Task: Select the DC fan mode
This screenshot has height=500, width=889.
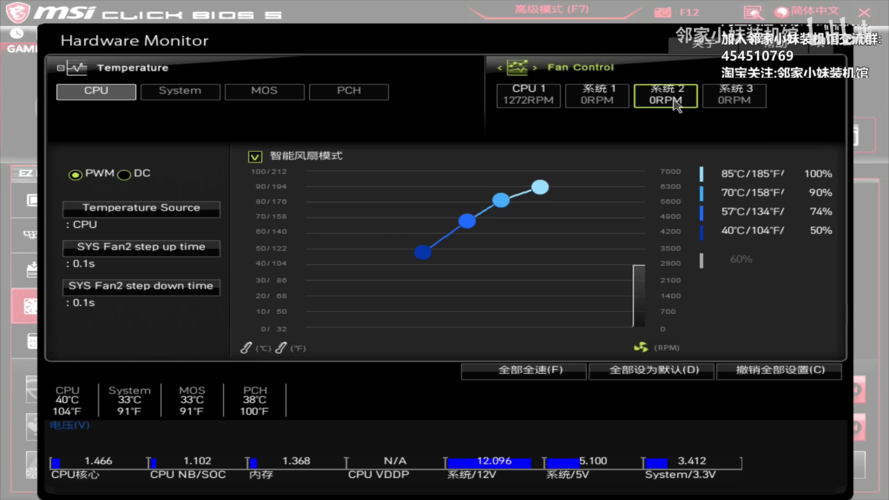Action: click(x=124, y=175)
